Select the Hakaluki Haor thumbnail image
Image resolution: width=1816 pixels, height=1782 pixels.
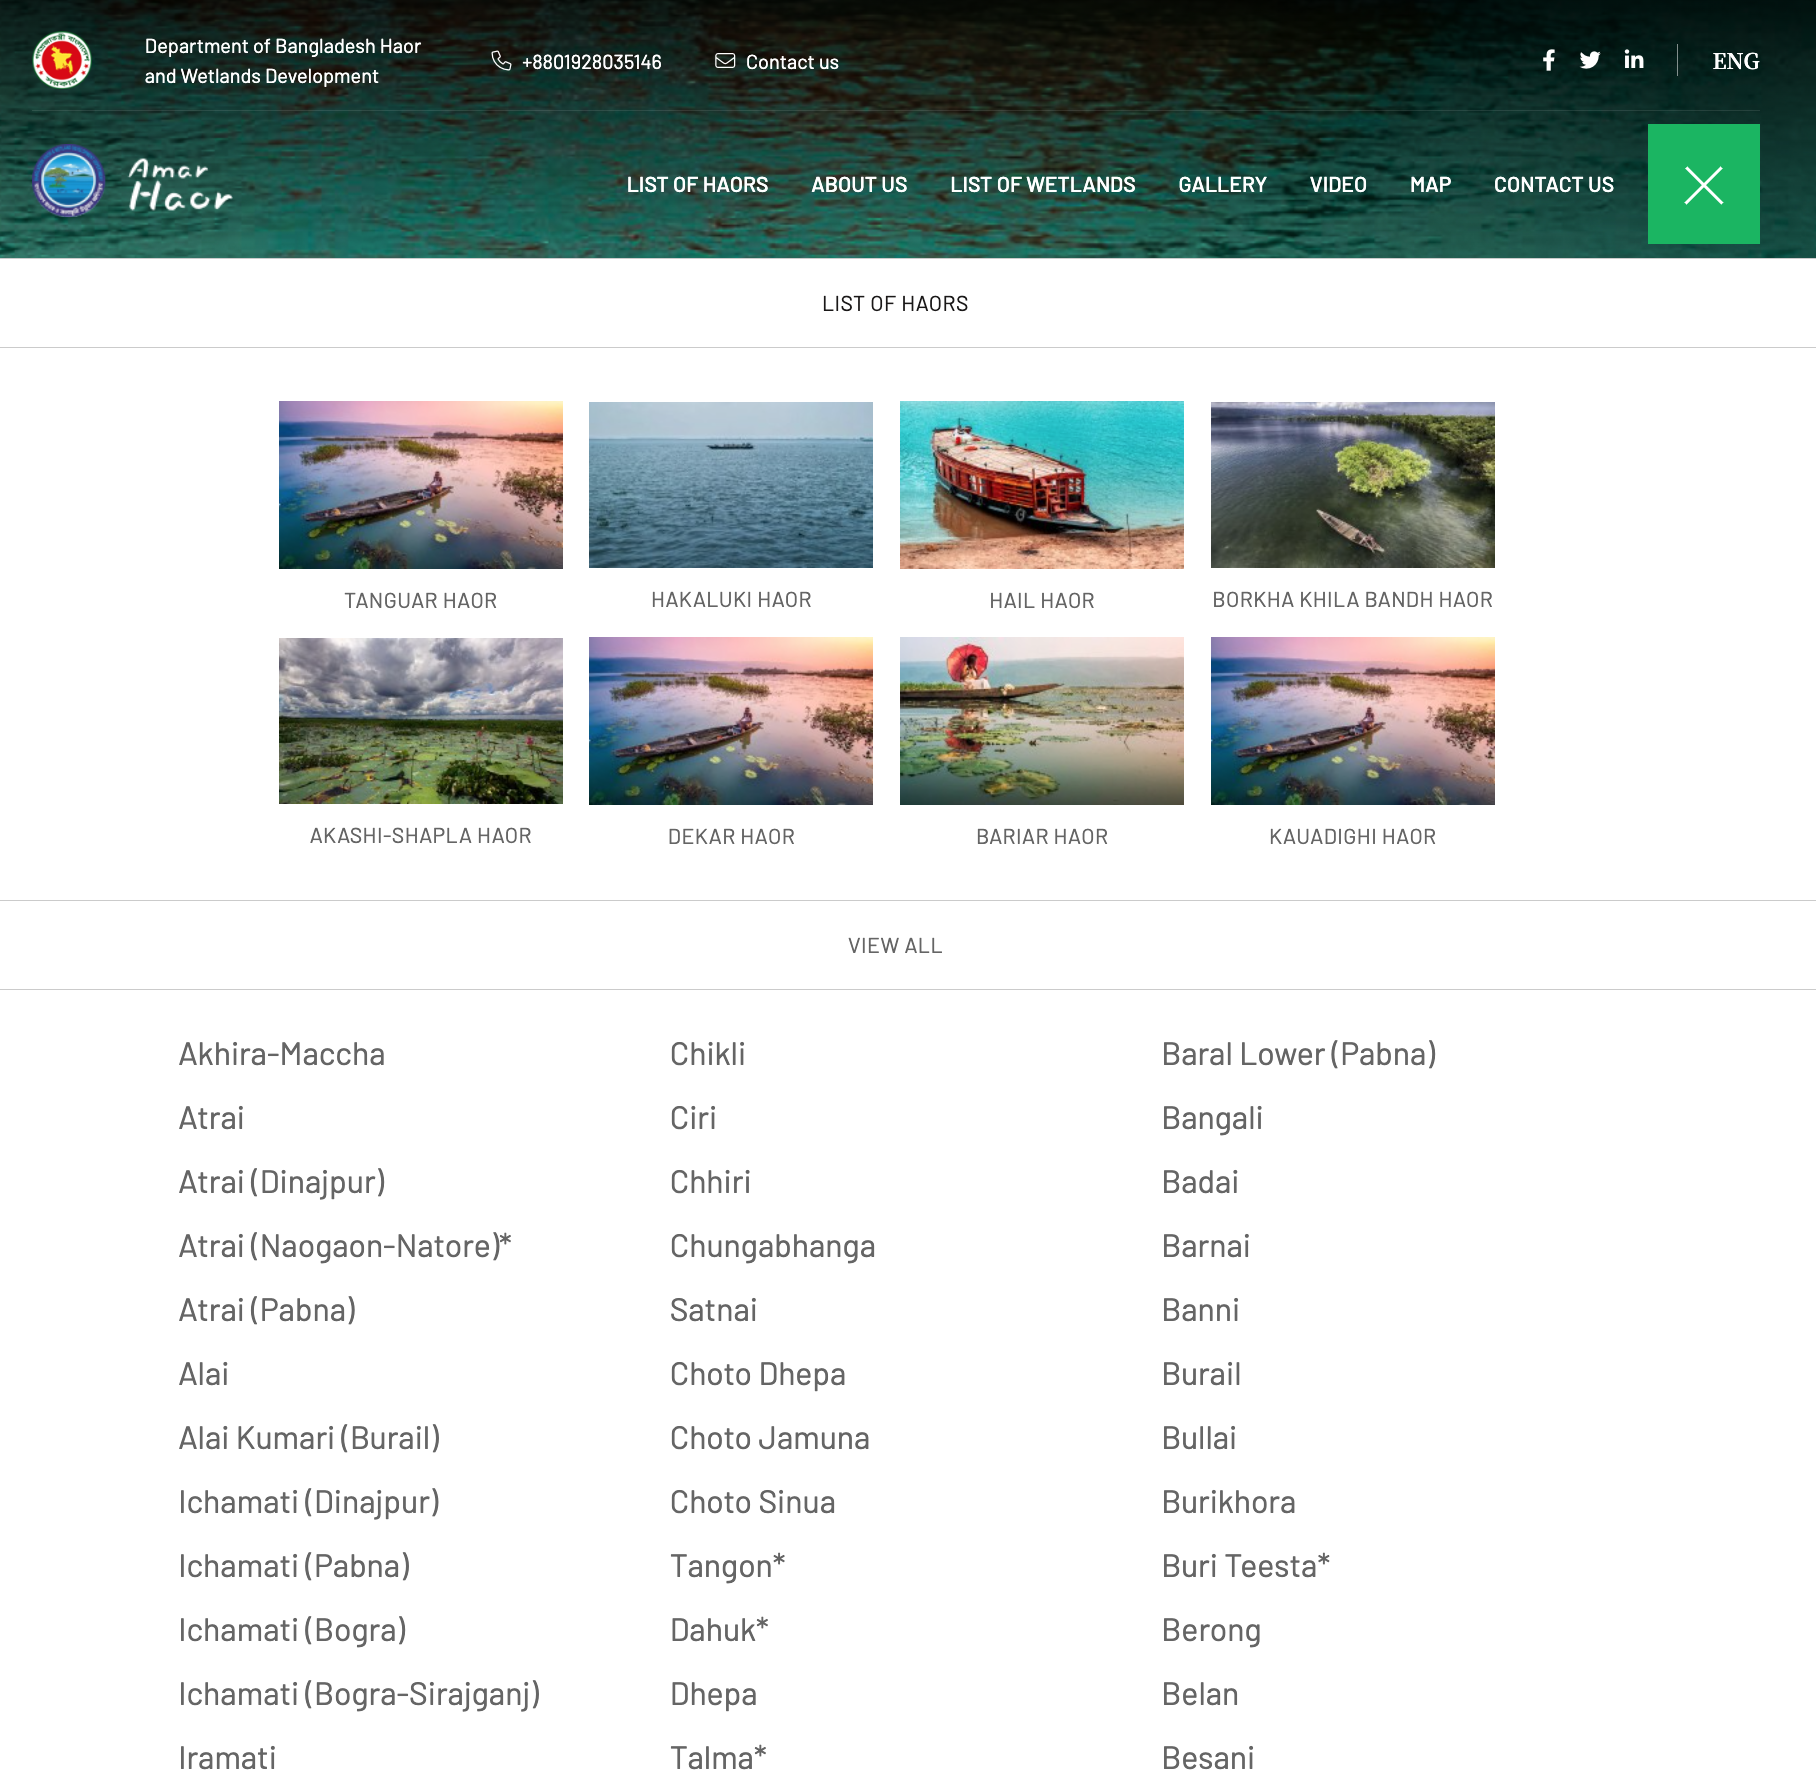(731, 485)
